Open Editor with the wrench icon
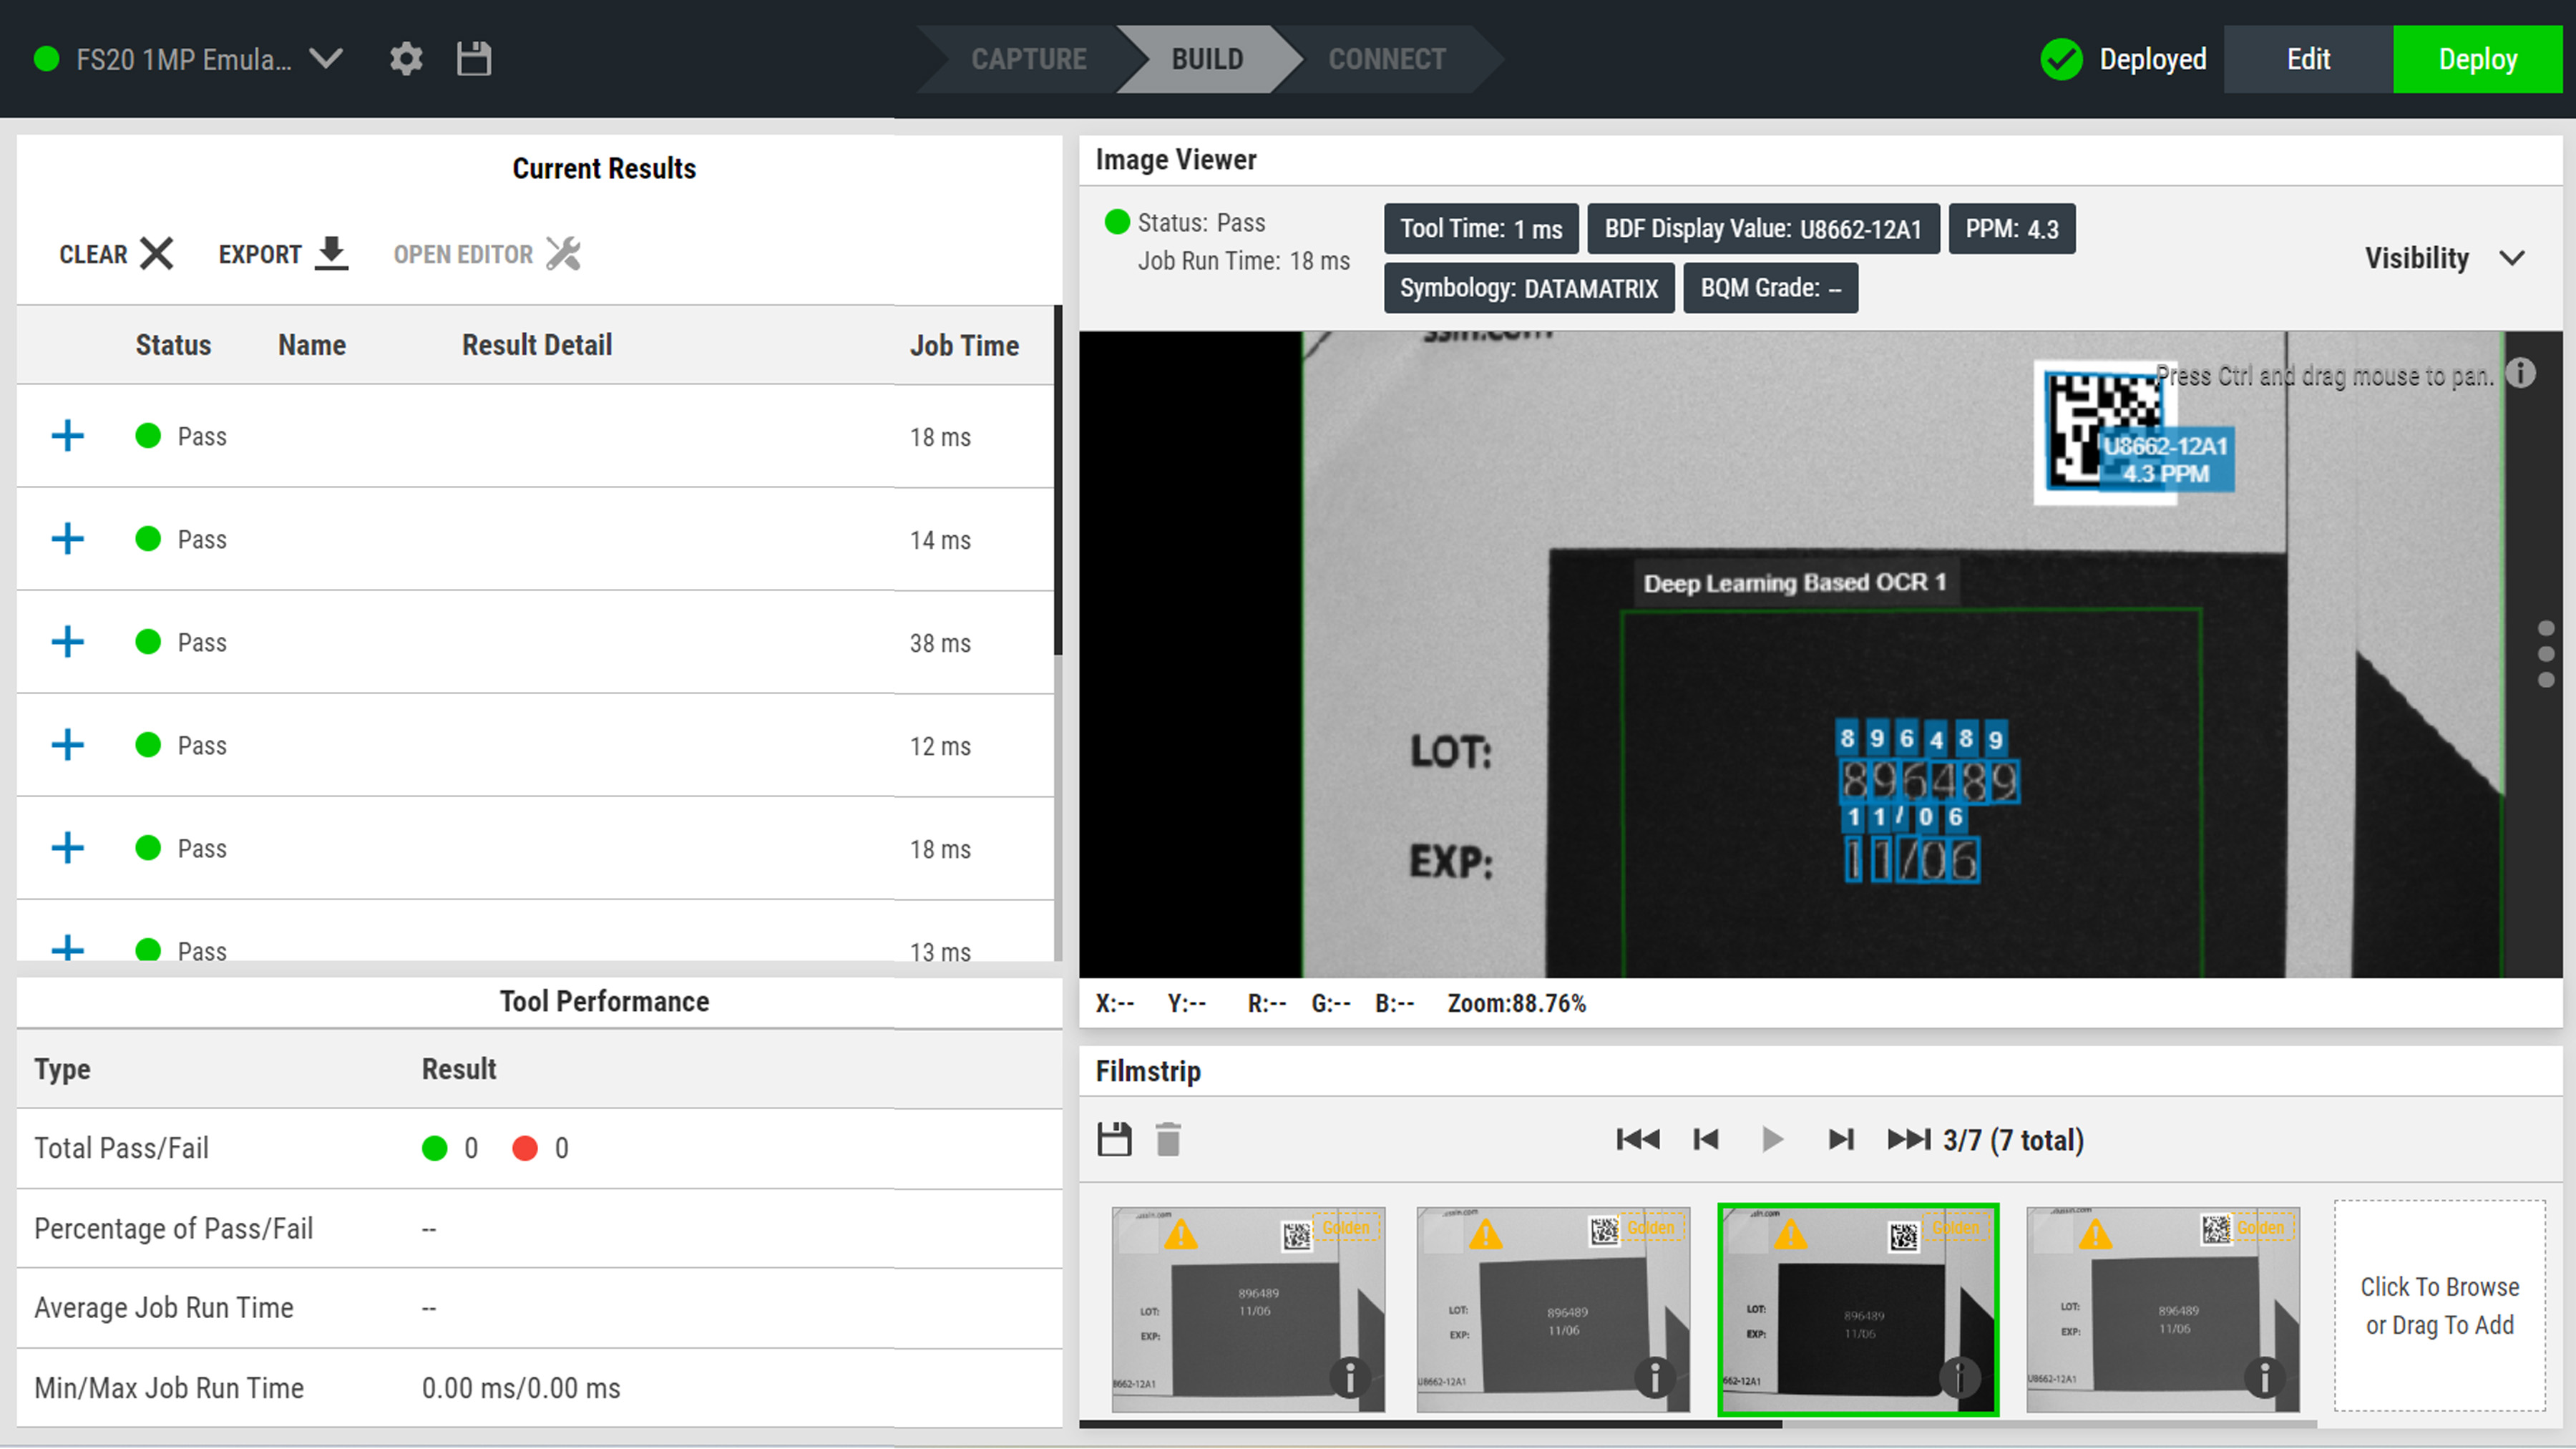 point(563,253)
